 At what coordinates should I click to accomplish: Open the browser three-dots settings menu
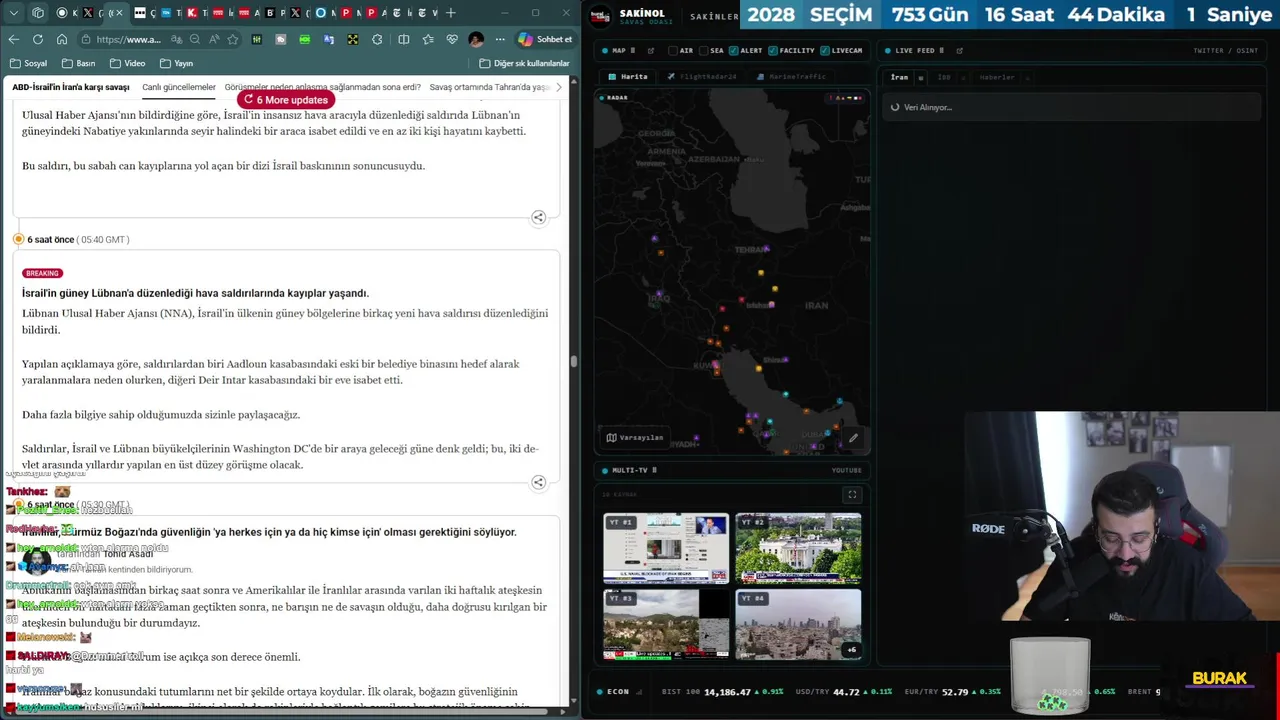coord(500,39)
